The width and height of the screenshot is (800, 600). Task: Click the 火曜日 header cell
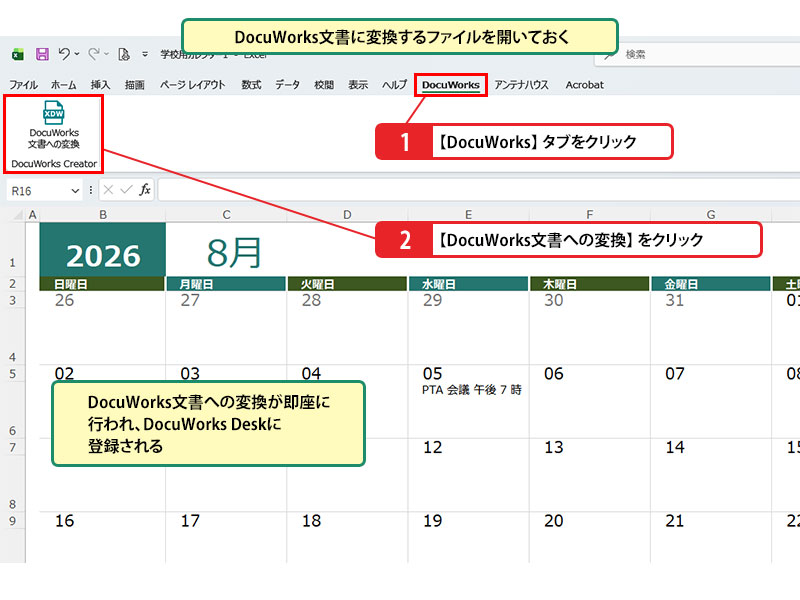pos(347,284)
